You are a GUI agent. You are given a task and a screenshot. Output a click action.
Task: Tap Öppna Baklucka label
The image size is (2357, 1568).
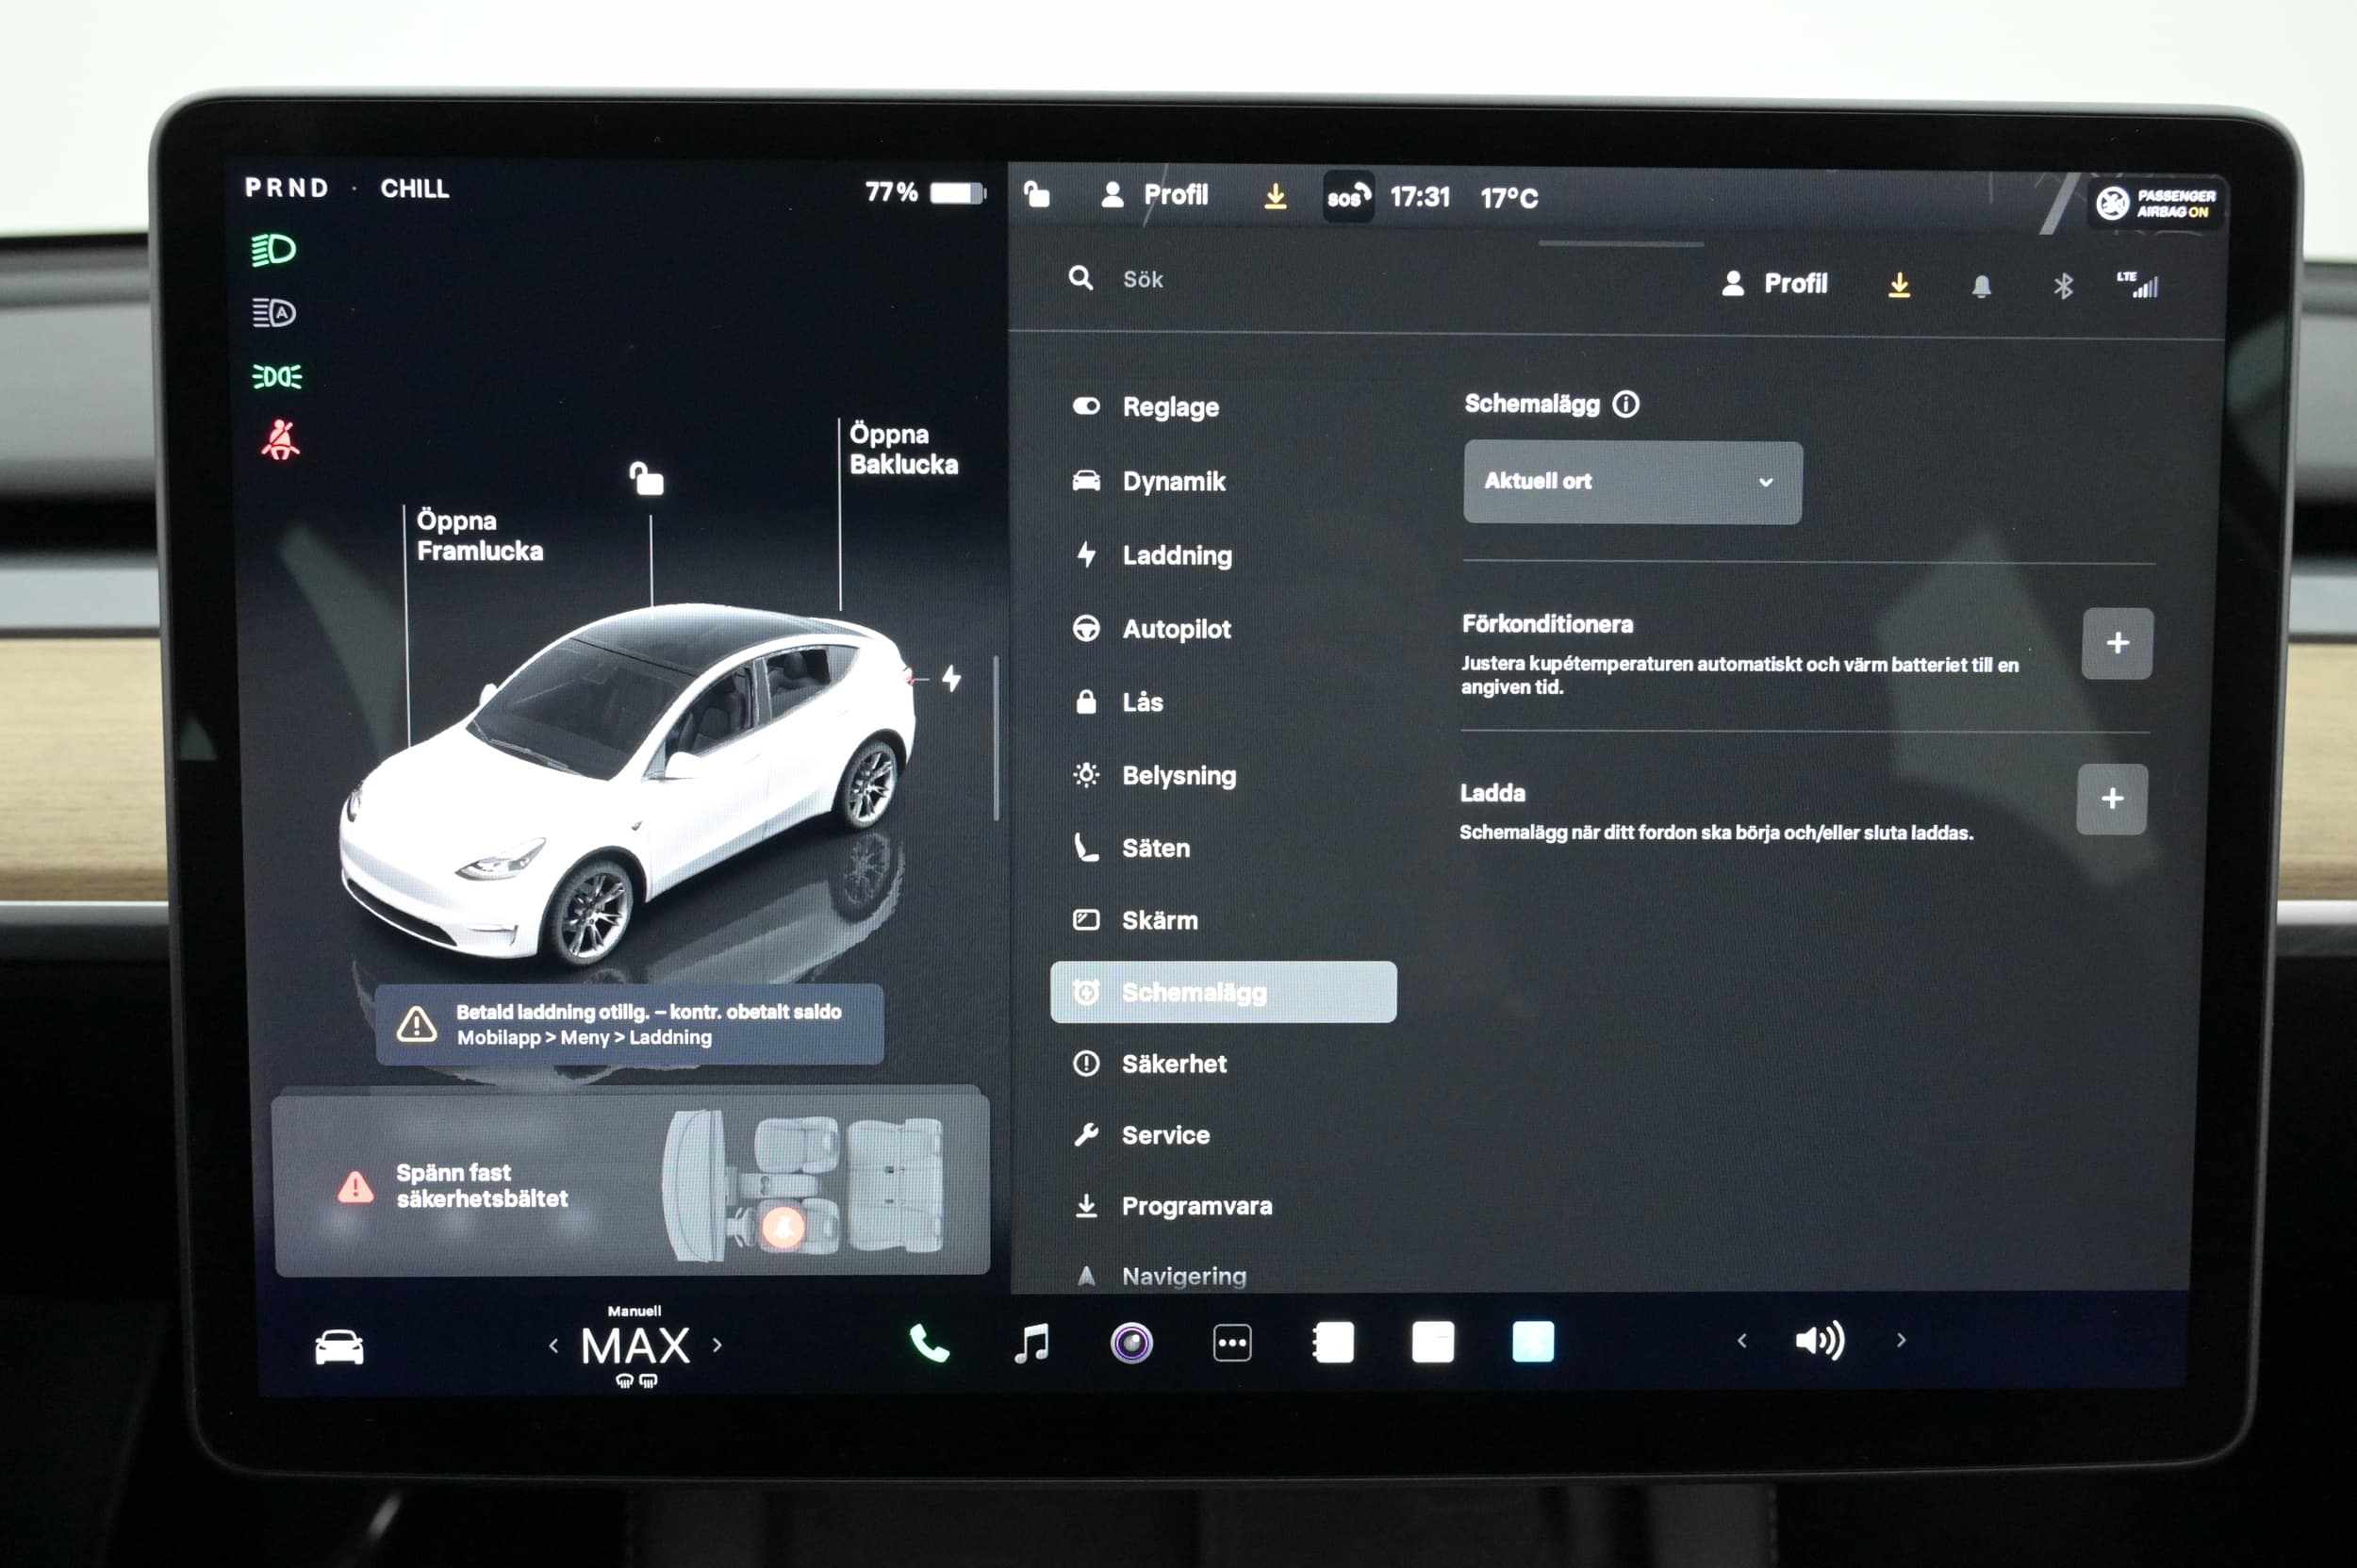point(902,449)
